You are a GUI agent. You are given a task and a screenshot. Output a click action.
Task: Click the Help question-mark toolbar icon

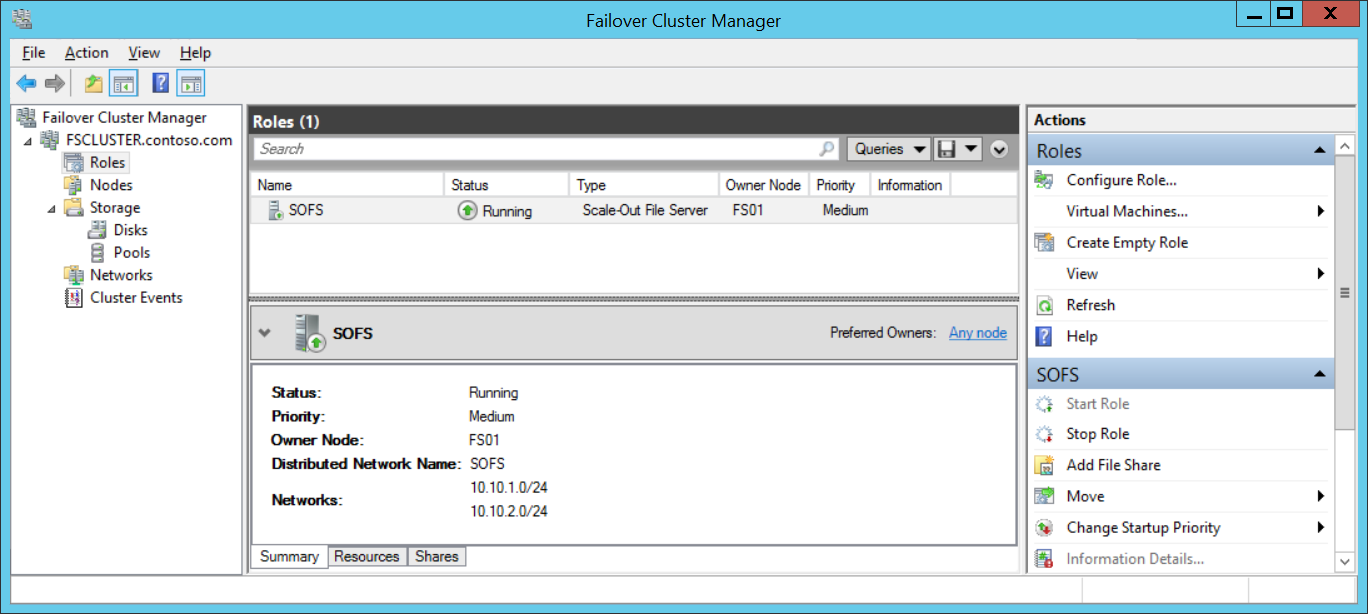coord(160,84)
